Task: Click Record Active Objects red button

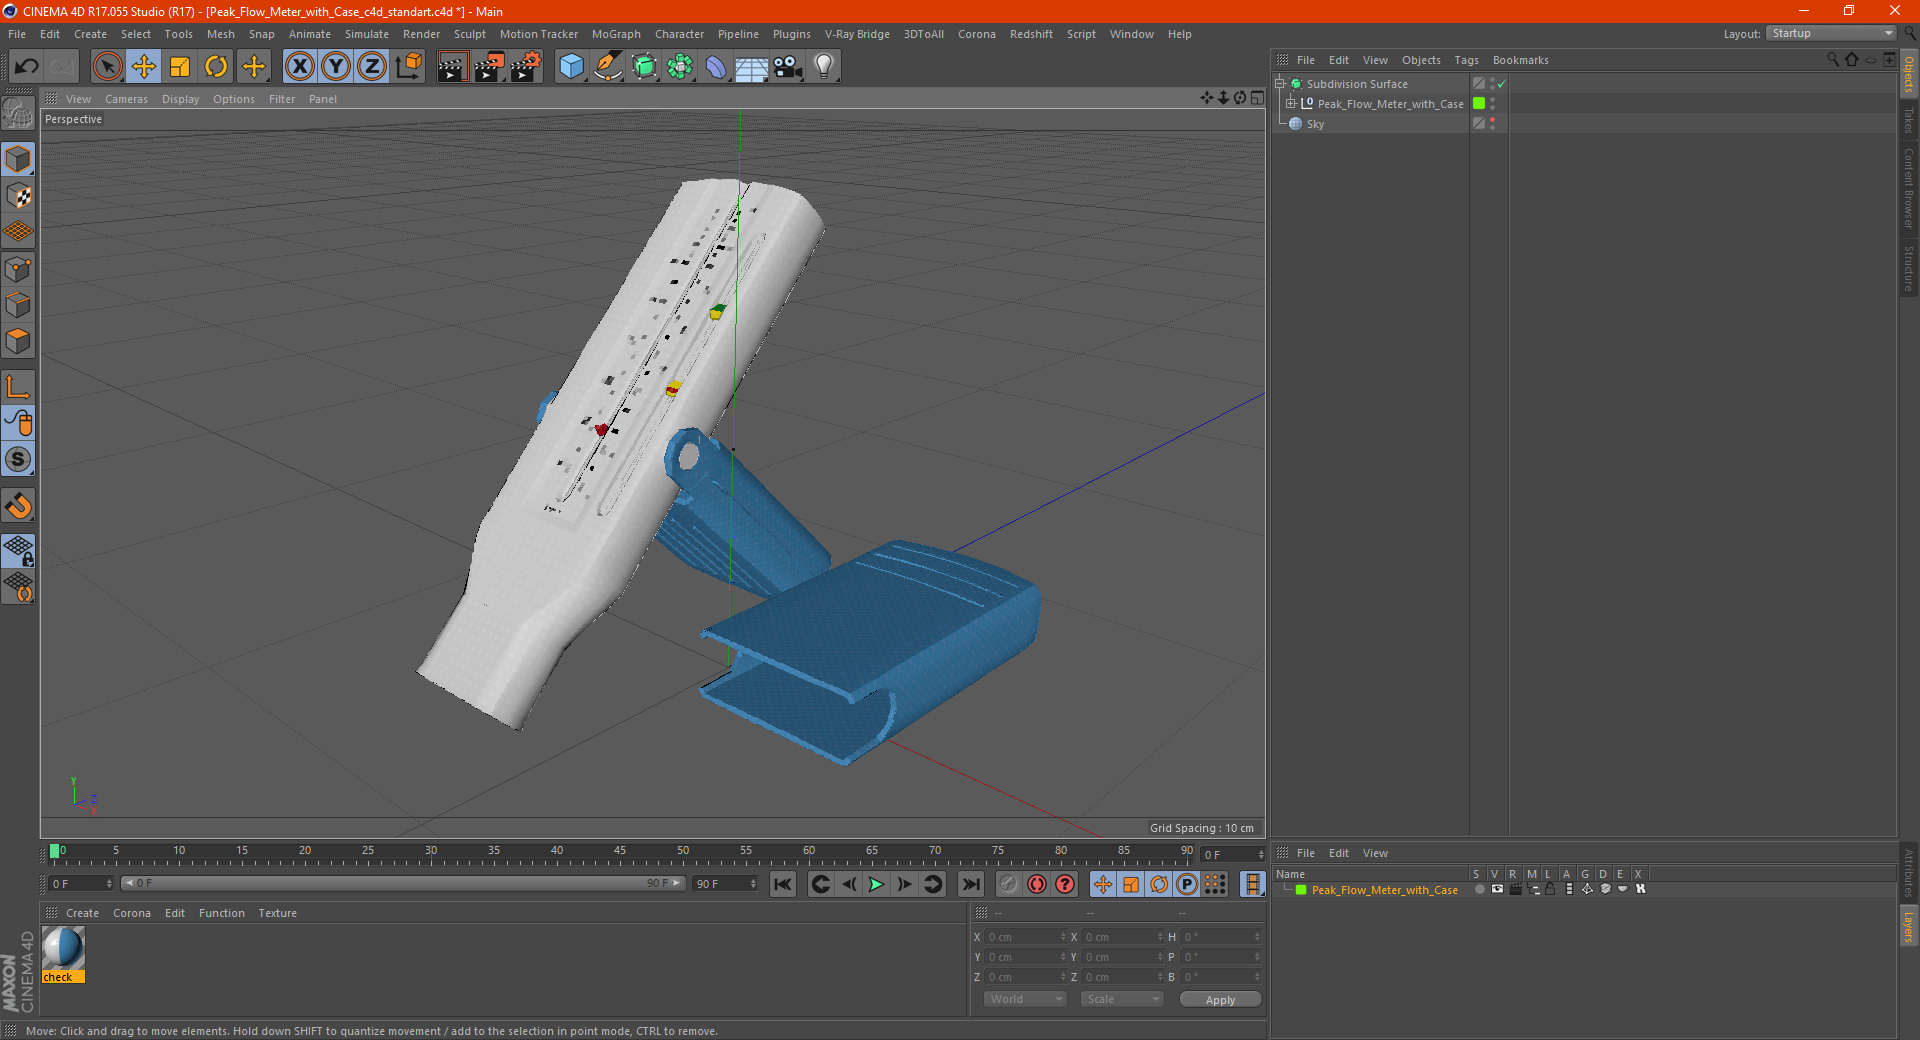Action: (x=1009, y=884)
